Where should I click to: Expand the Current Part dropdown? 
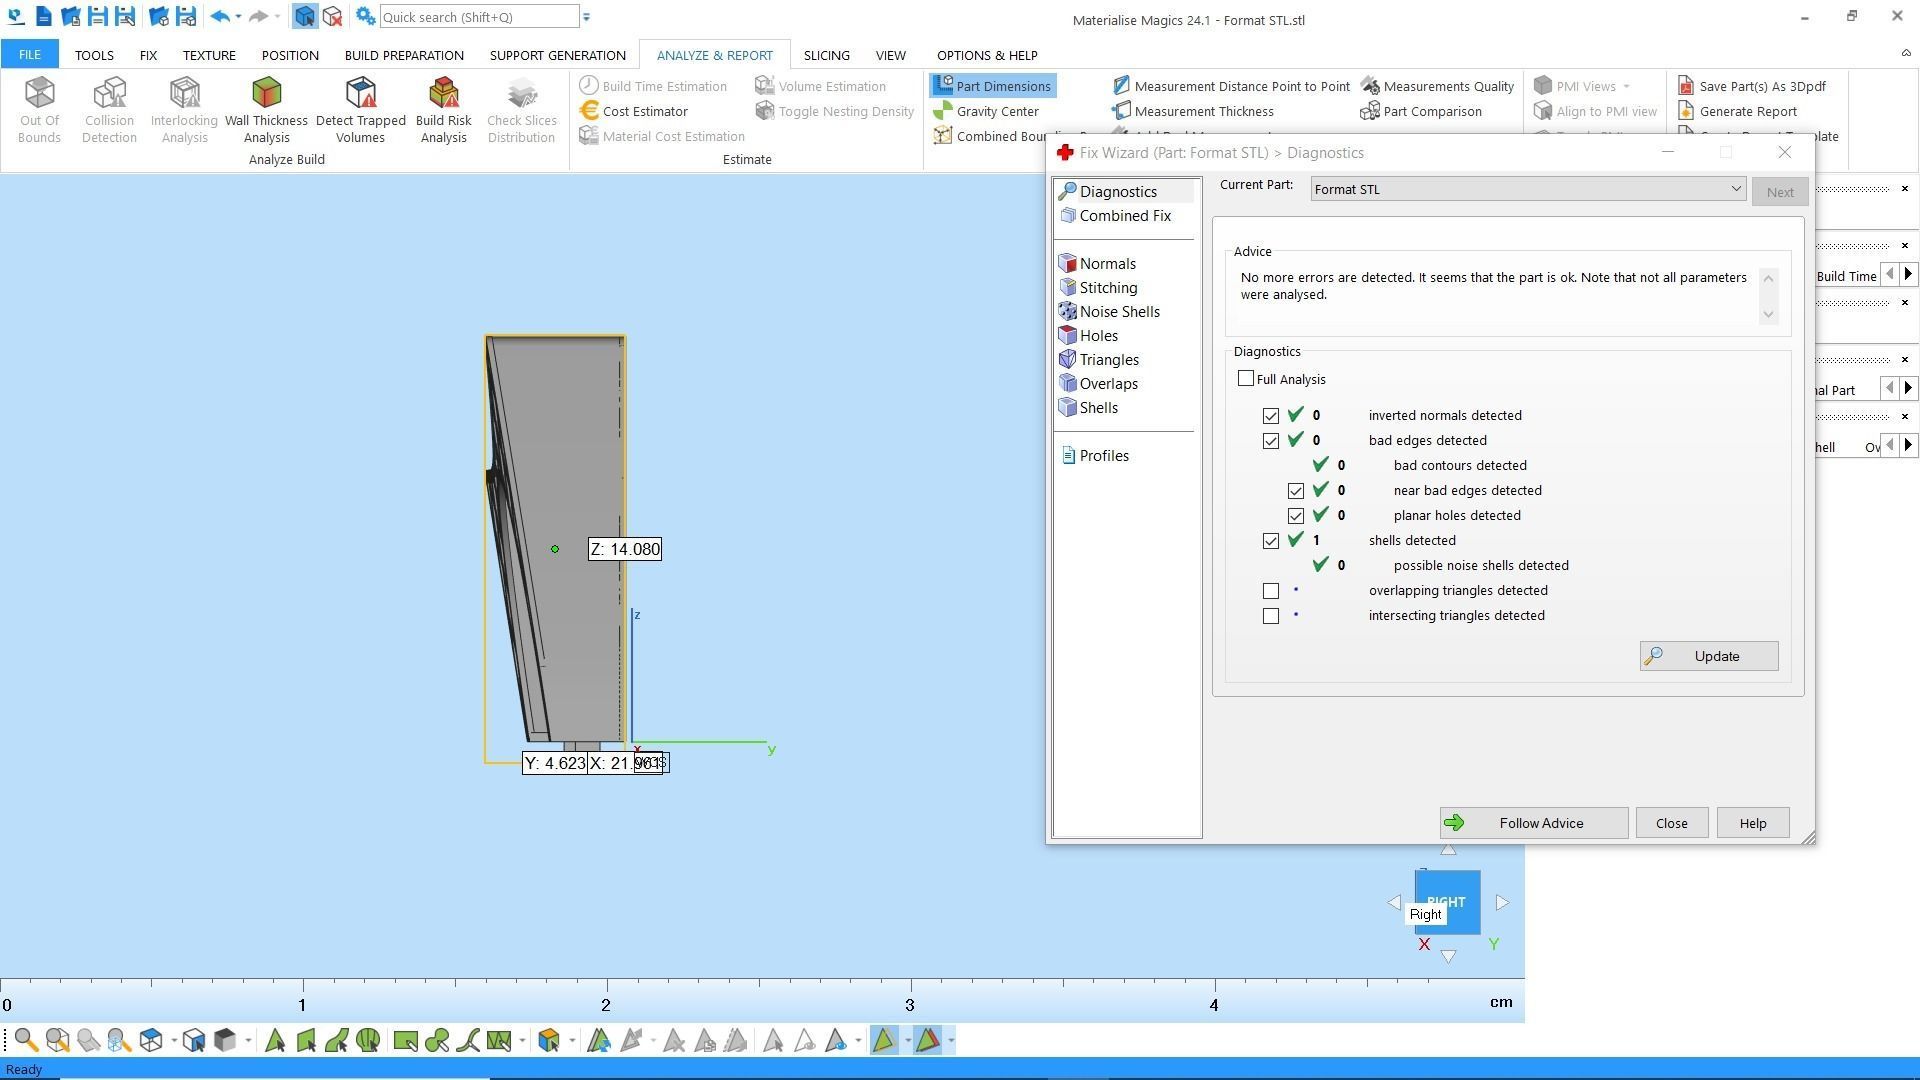[x=1735, y=189]
